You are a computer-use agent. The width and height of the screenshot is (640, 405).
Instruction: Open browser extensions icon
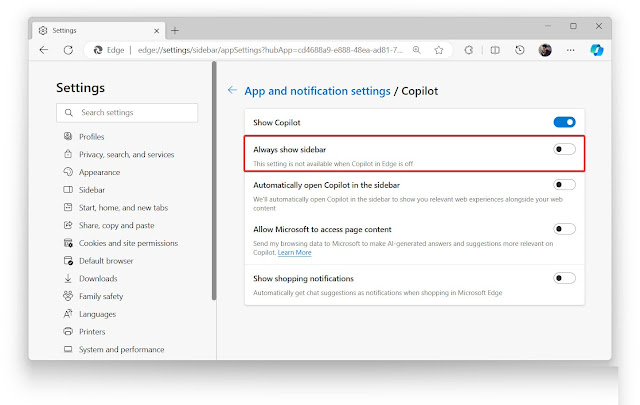coord(469,50)
